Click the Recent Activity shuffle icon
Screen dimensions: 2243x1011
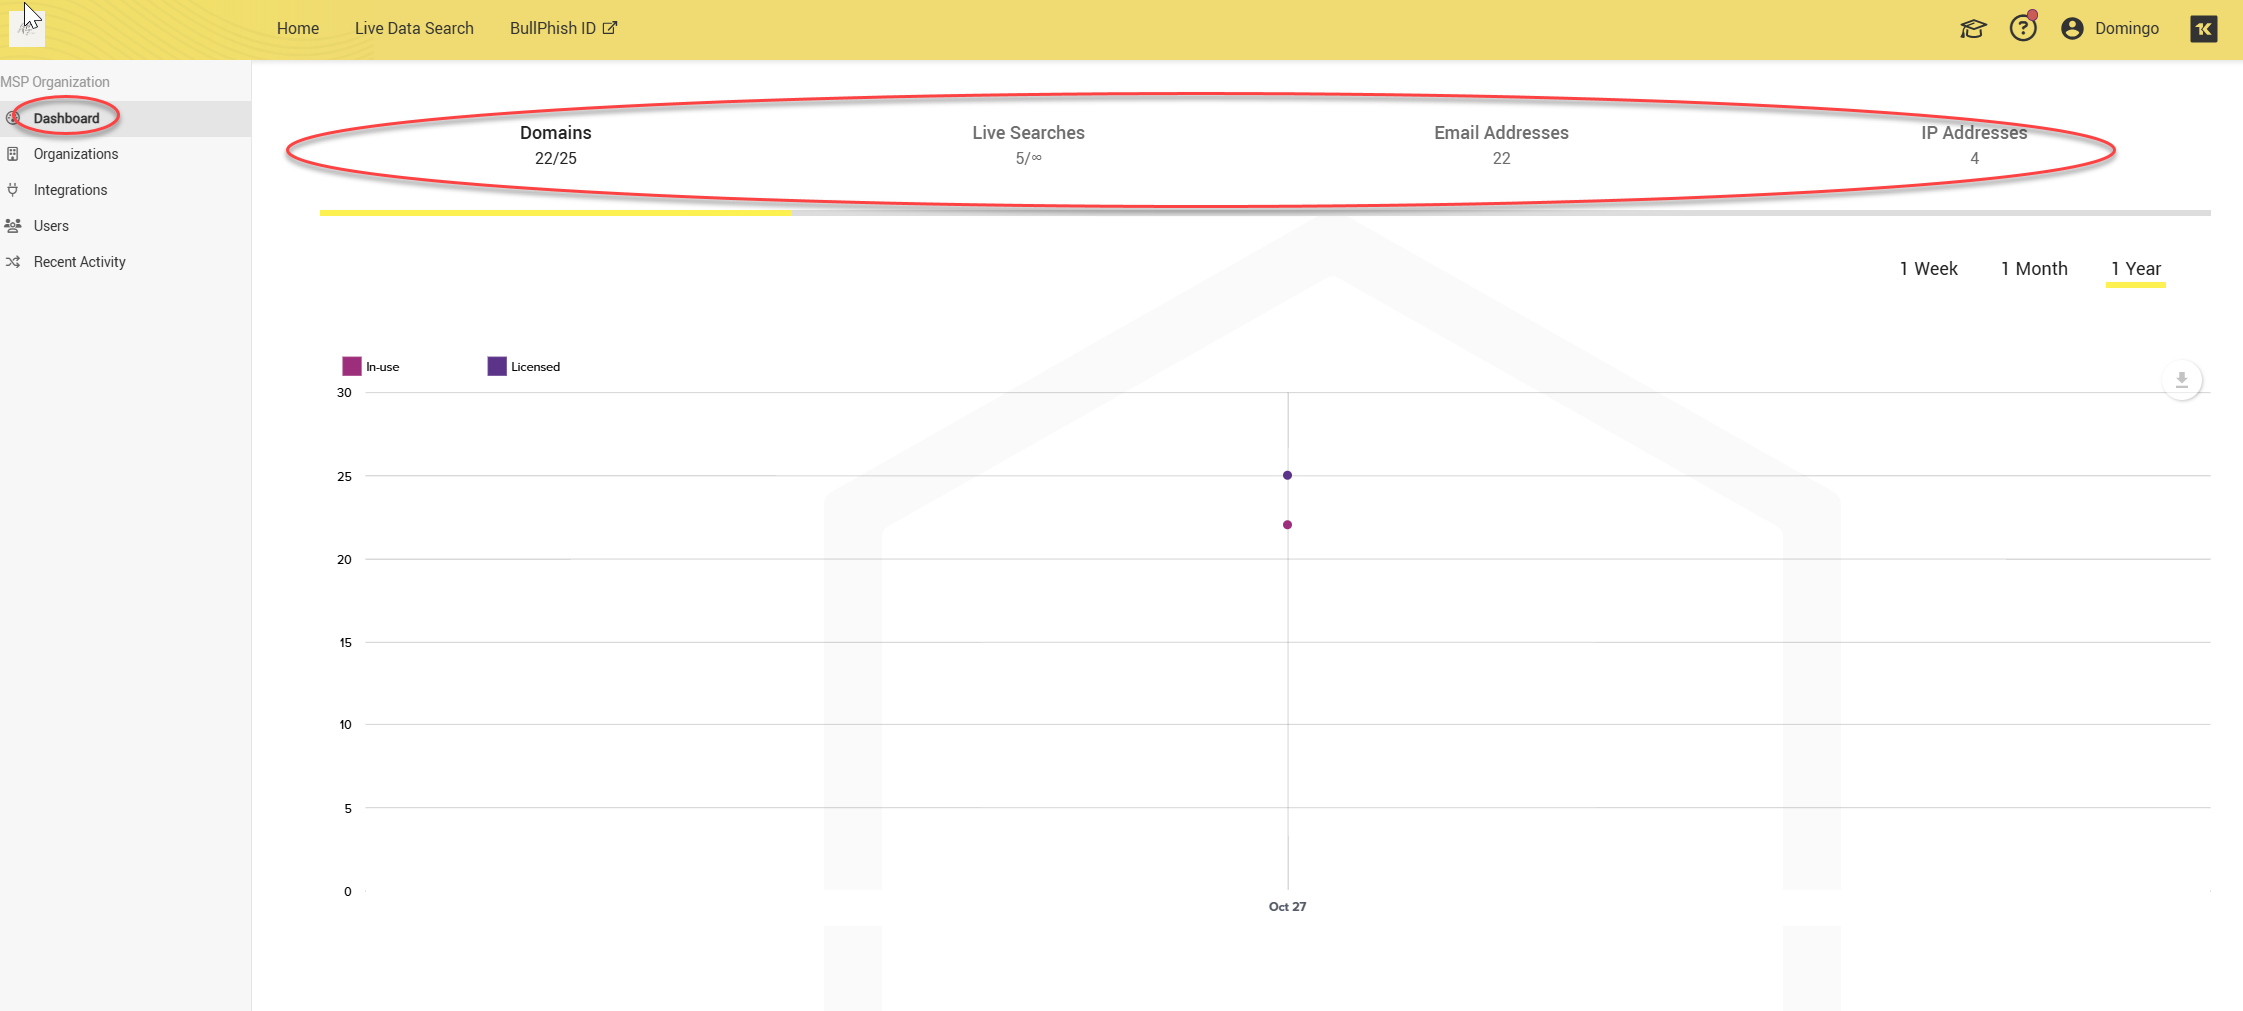point(13,262)
